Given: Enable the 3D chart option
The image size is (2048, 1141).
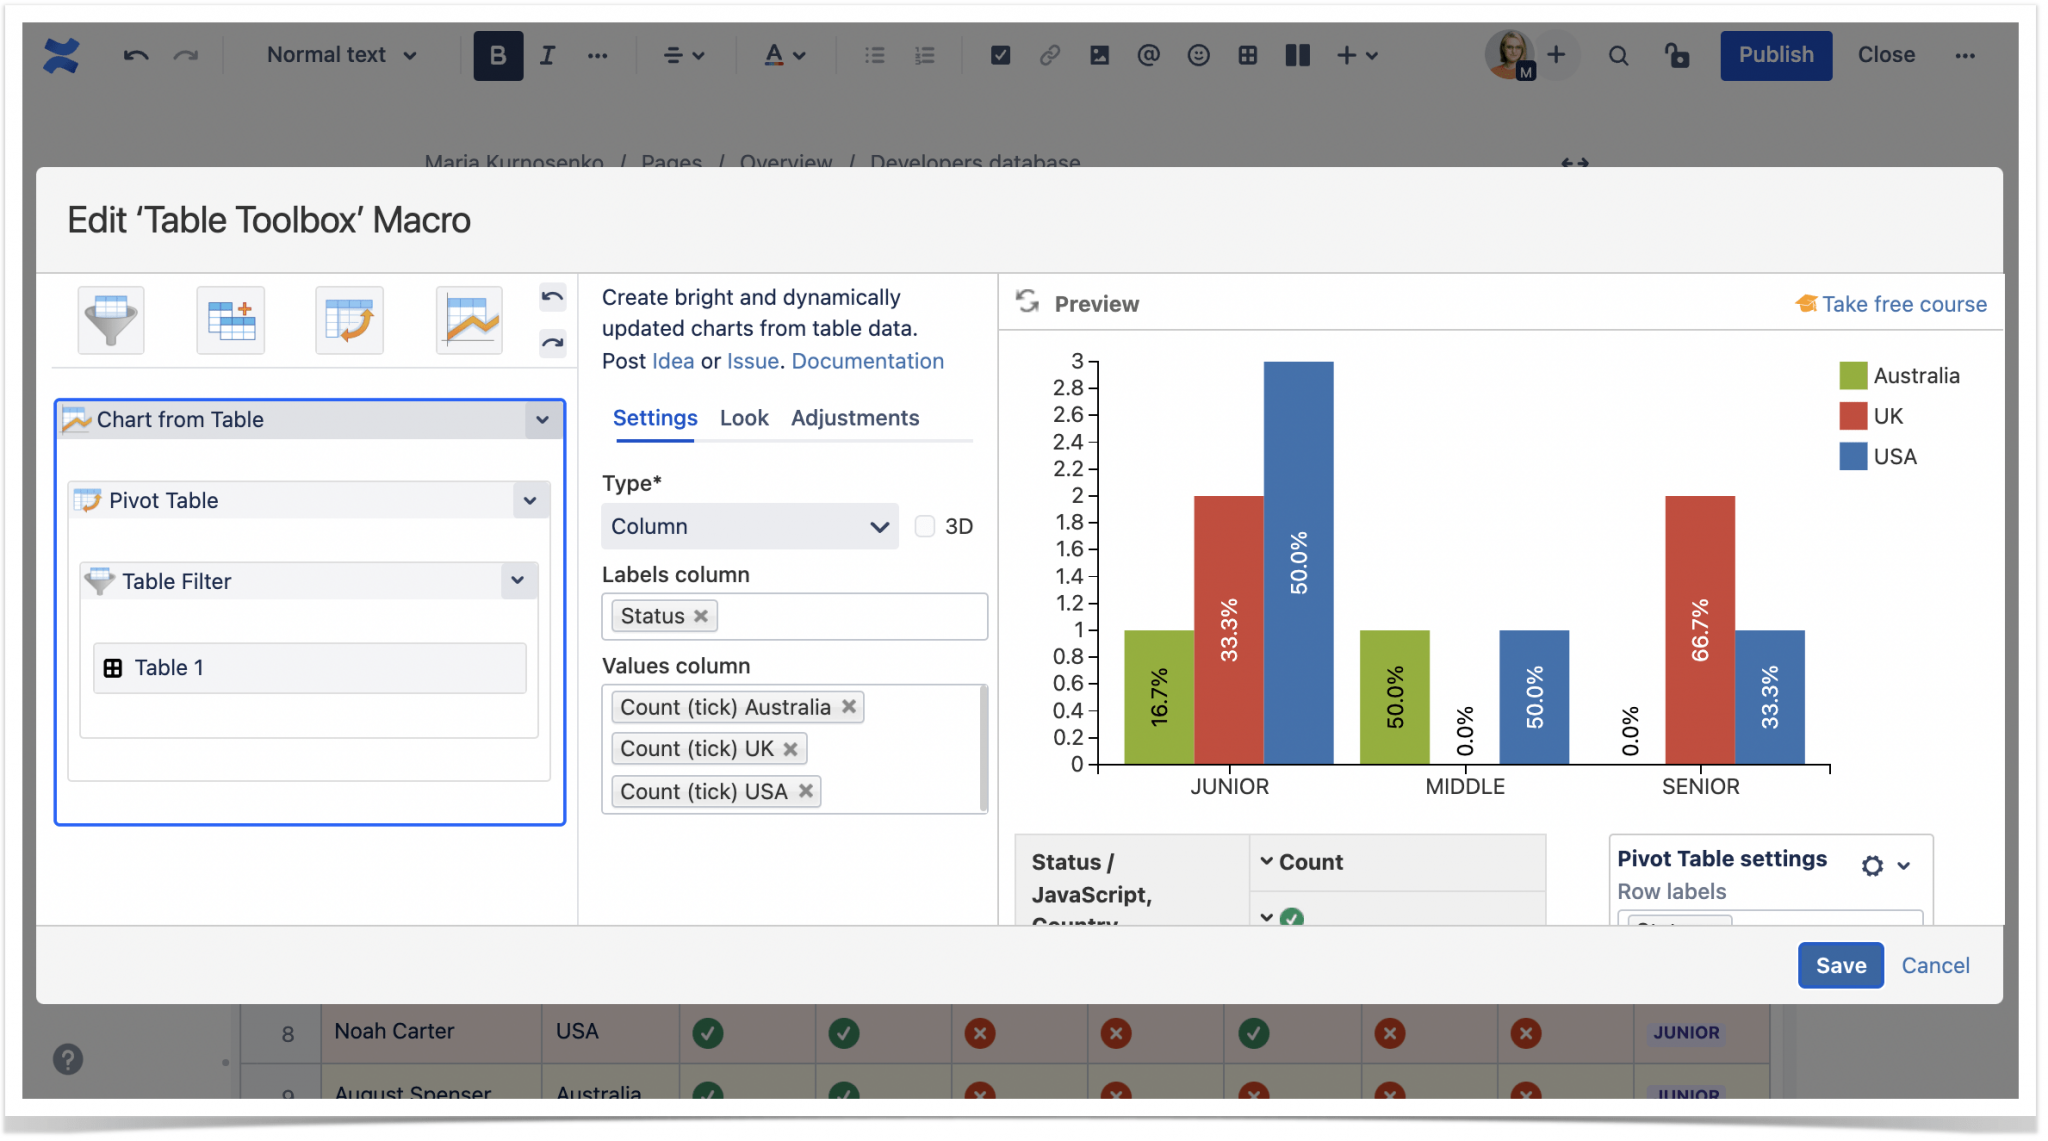Looking at the screenshot, I should [x=924, y=526].
